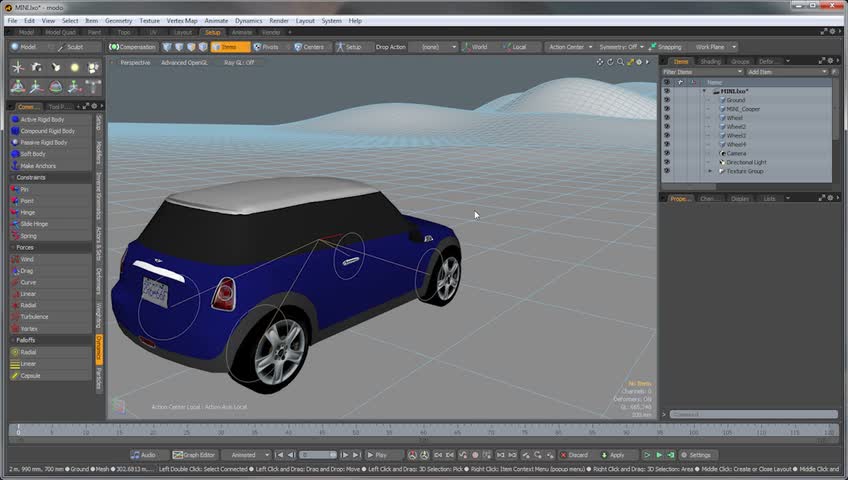Pick the Capsule falloff
Image resolution: width=848 pixels, height=480 pixels.
point(30,376)
